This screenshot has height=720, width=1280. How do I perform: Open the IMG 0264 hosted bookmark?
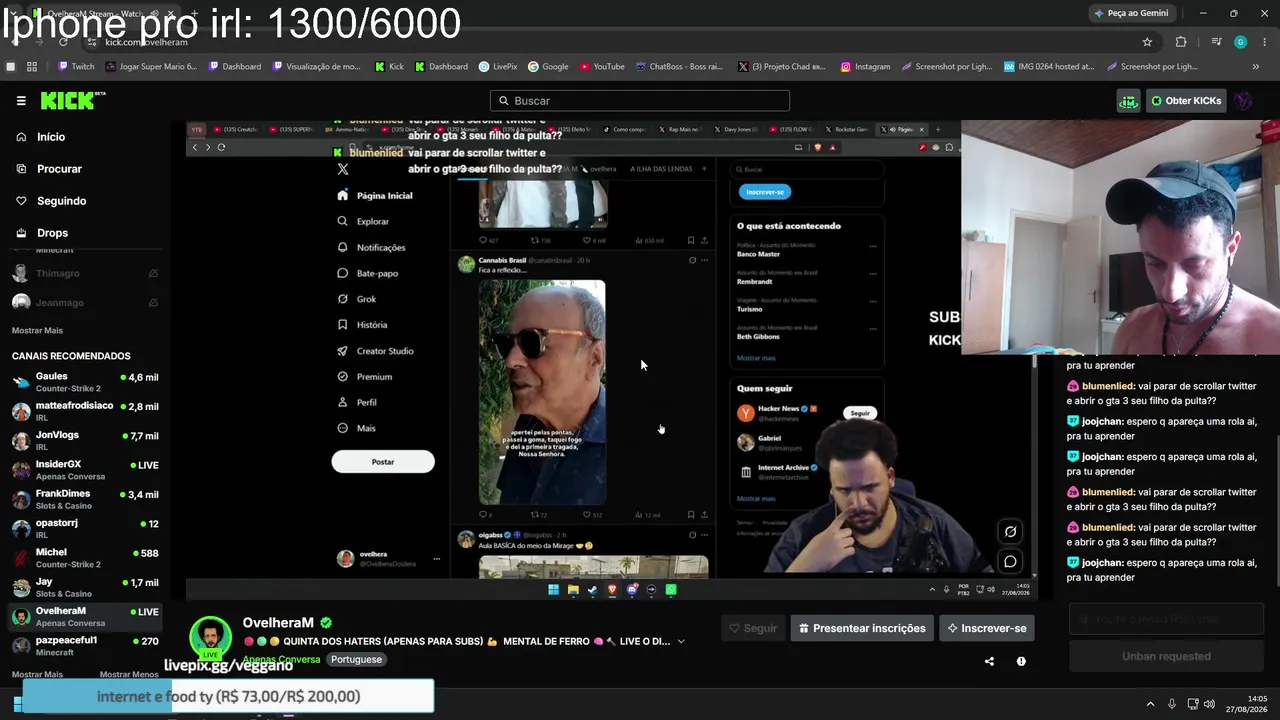coord(1049,67)
